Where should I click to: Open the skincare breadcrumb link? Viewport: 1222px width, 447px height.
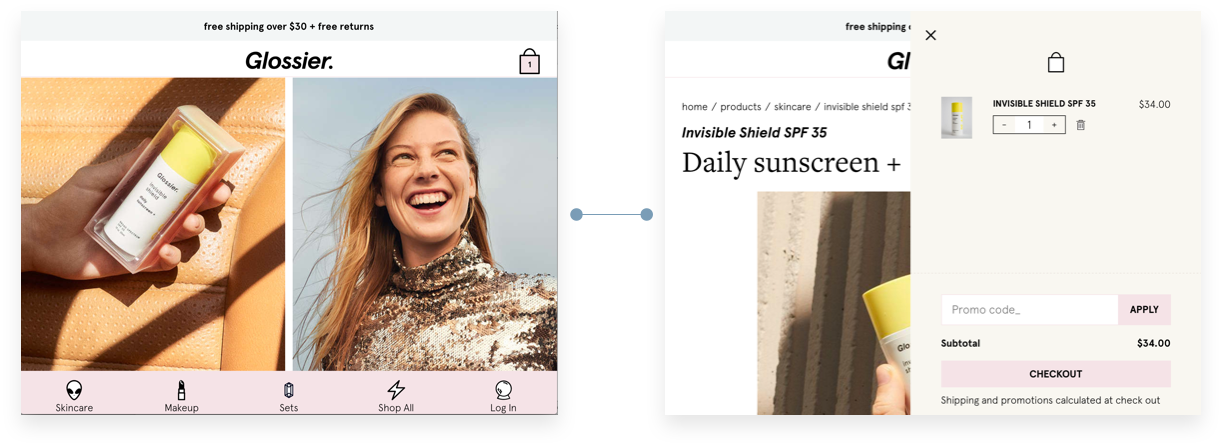tap(793, 107)
